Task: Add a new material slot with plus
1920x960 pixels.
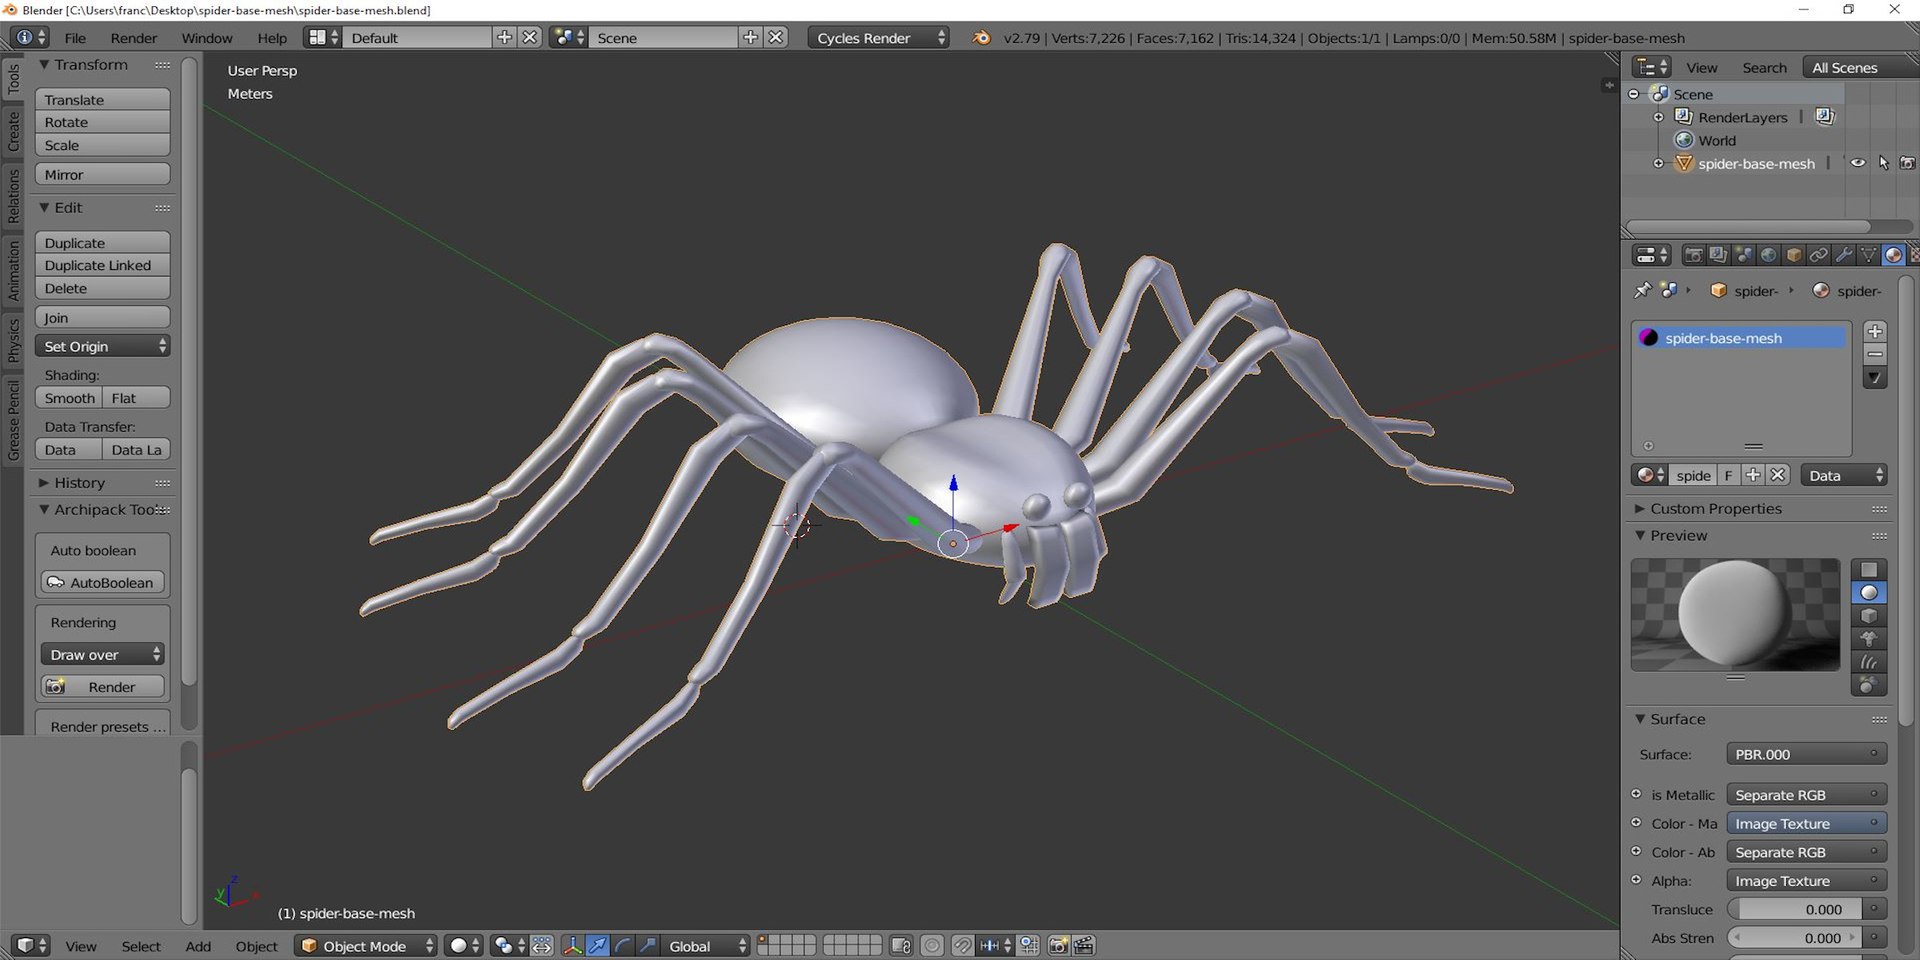Action: tap(1875, 331)
